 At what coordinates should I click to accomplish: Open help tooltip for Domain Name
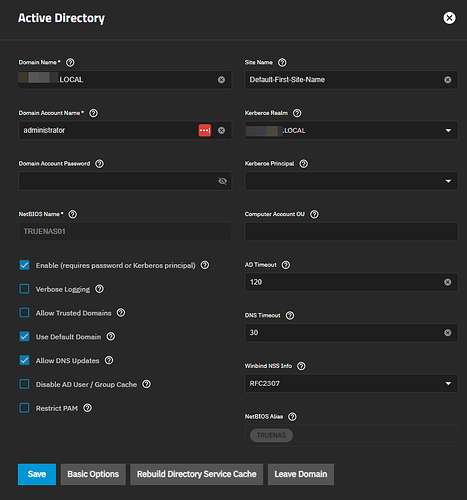[70, 62]
